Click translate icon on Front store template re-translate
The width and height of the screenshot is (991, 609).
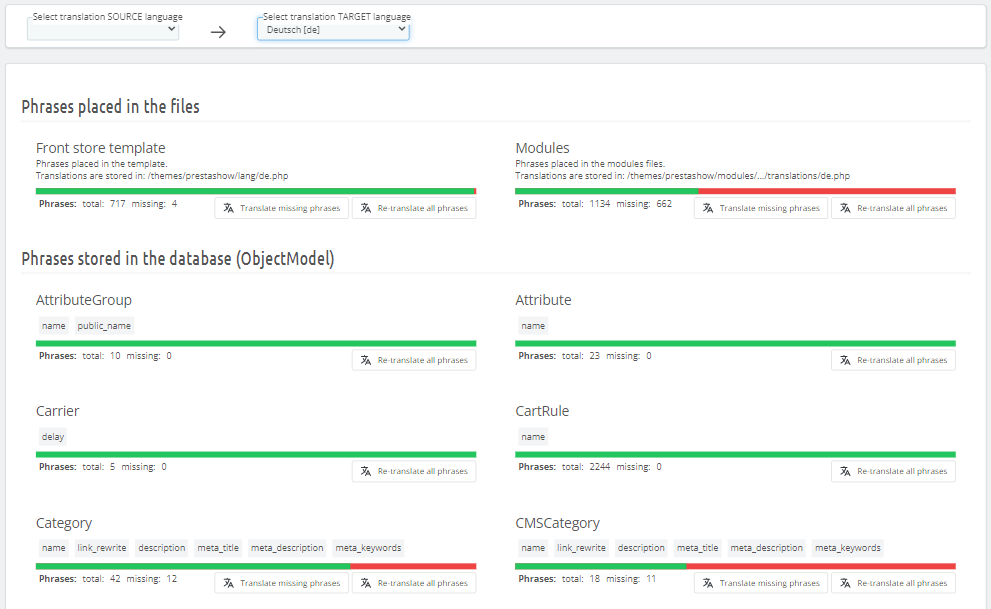[366, 208]
